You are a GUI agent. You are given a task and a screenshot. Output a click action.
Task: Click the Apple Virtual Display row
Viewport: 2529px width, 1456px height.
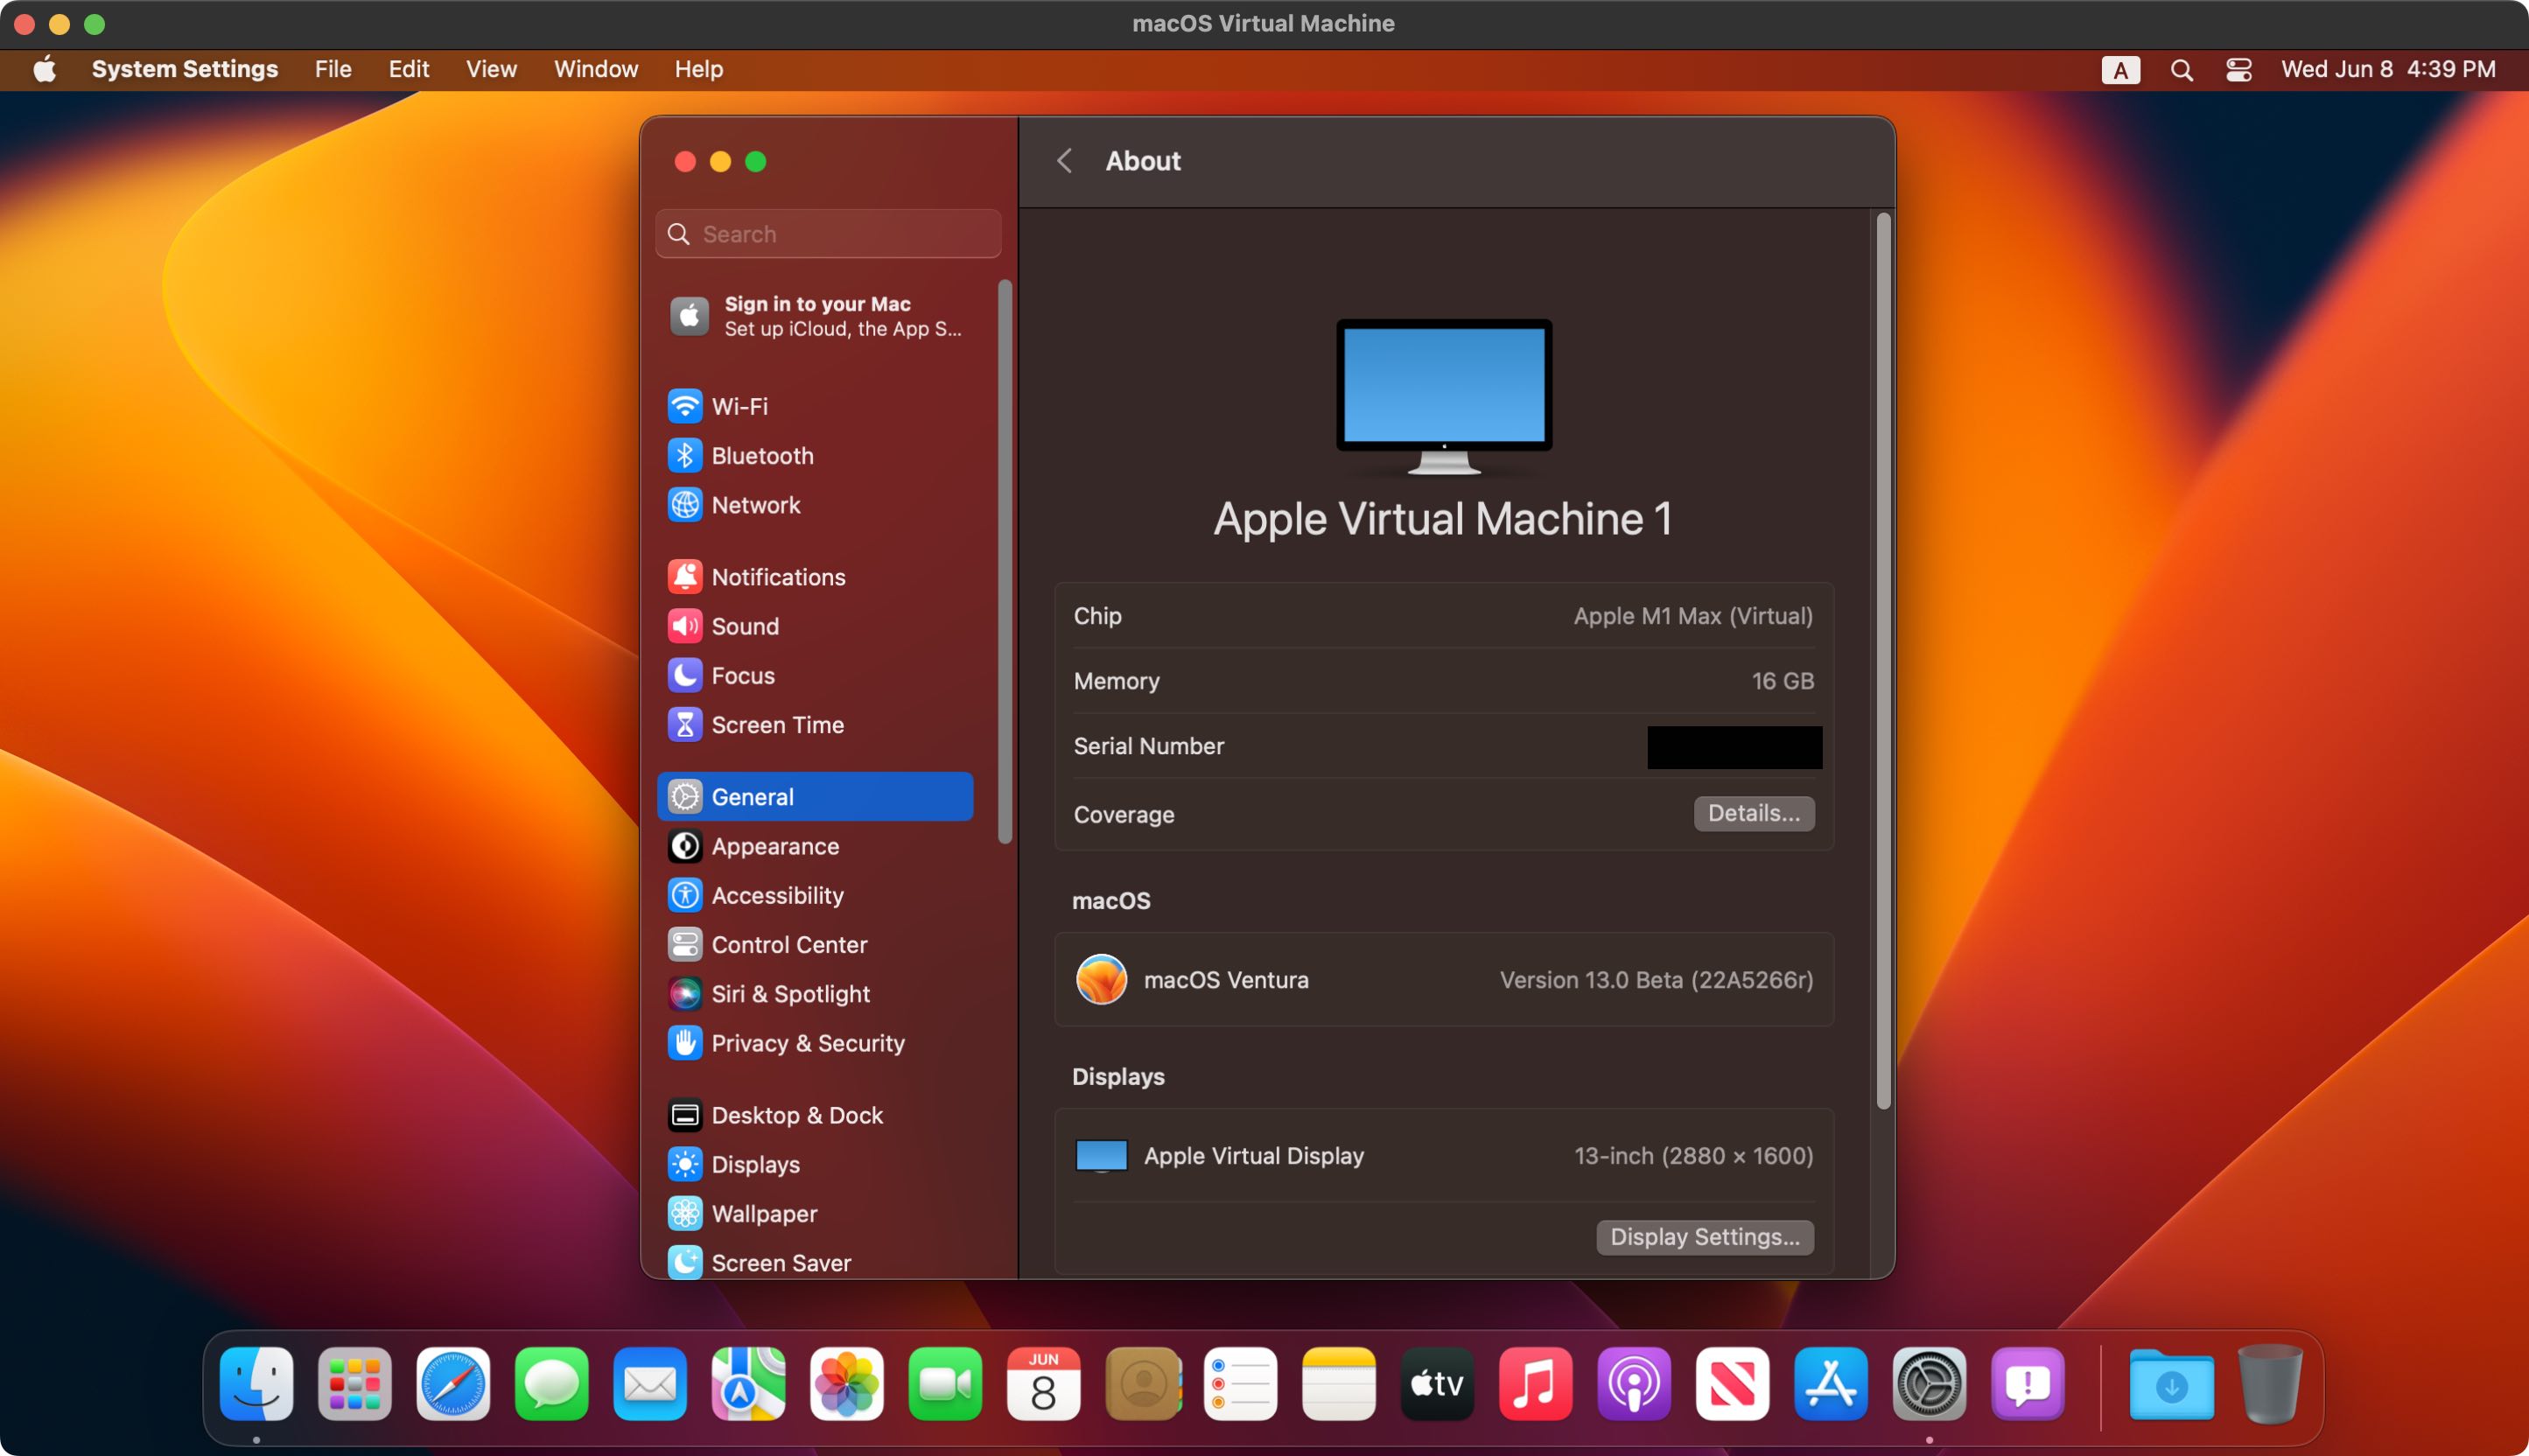click(1443, 1156)
